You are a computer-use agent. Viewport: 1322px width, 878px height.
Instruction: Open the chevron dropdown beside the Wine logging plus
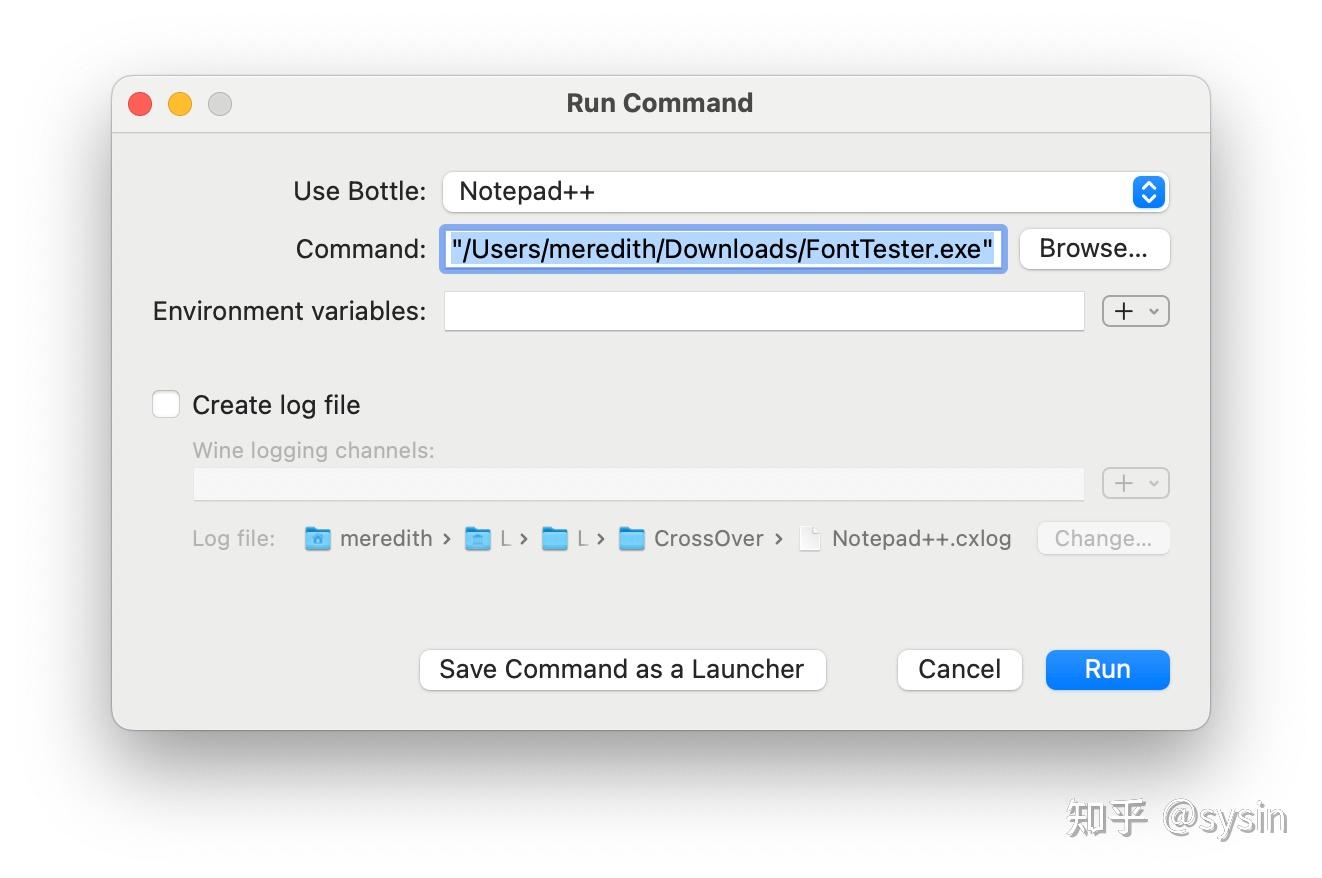coord(1153,483)
